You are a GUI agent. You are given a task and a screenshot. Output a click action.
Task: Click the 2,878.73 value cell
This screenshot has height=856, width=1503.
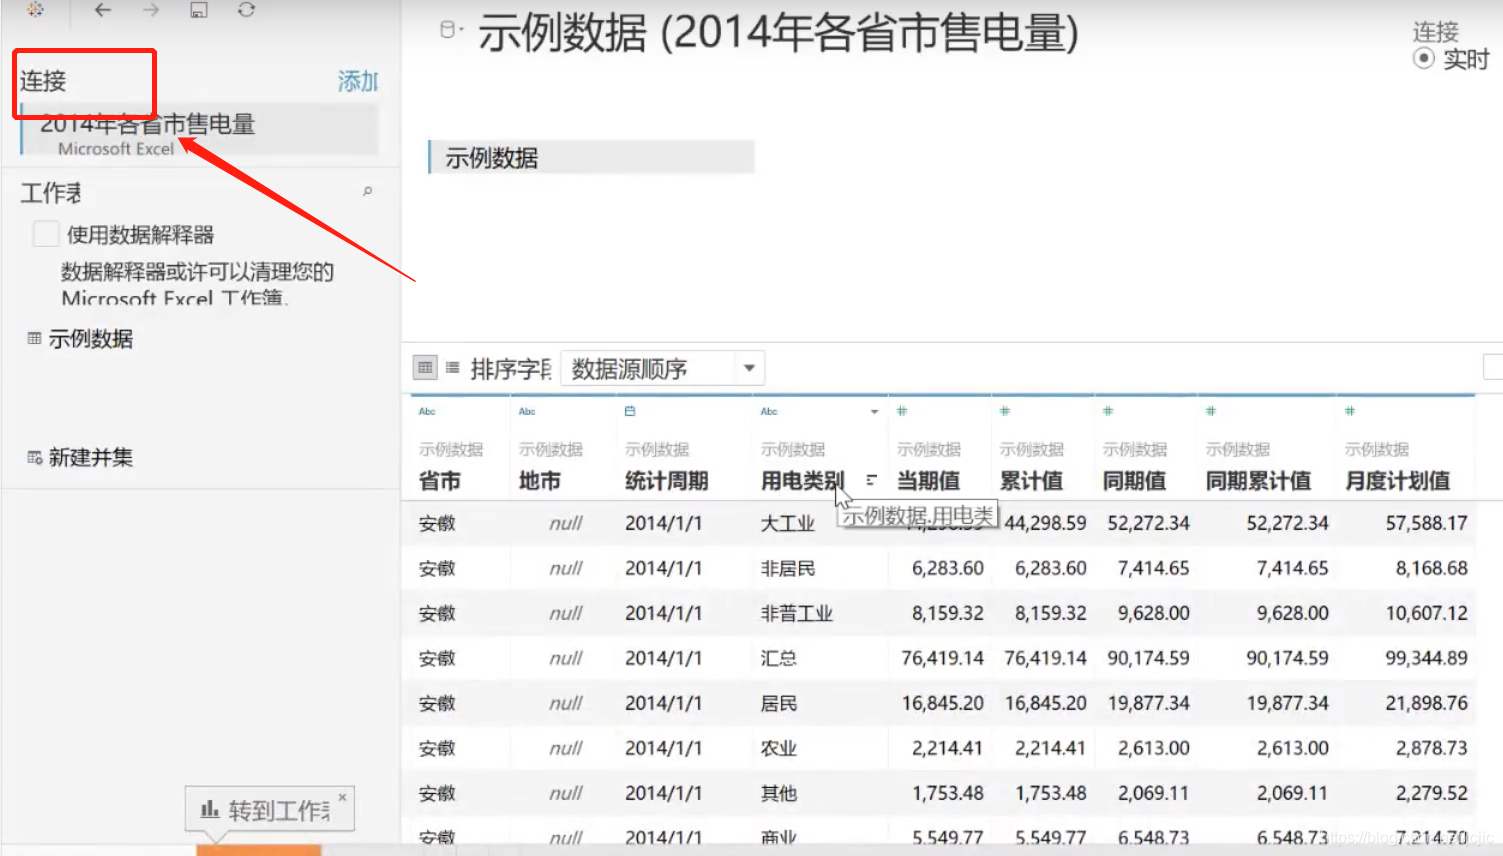[x=1432, y=748]
